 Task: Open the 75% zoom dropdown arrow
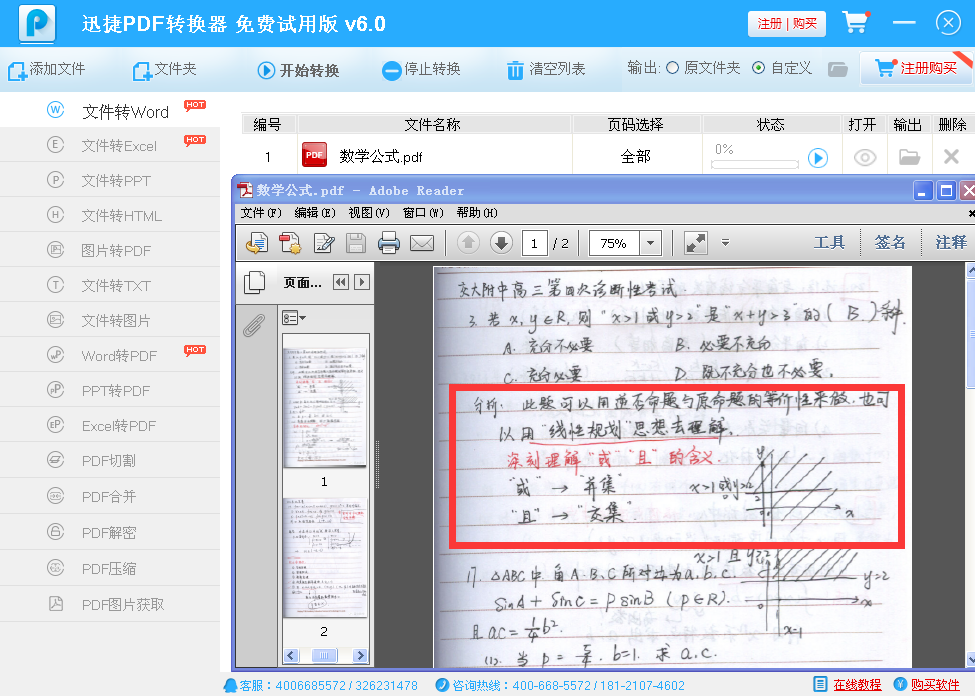coord(650,243)
